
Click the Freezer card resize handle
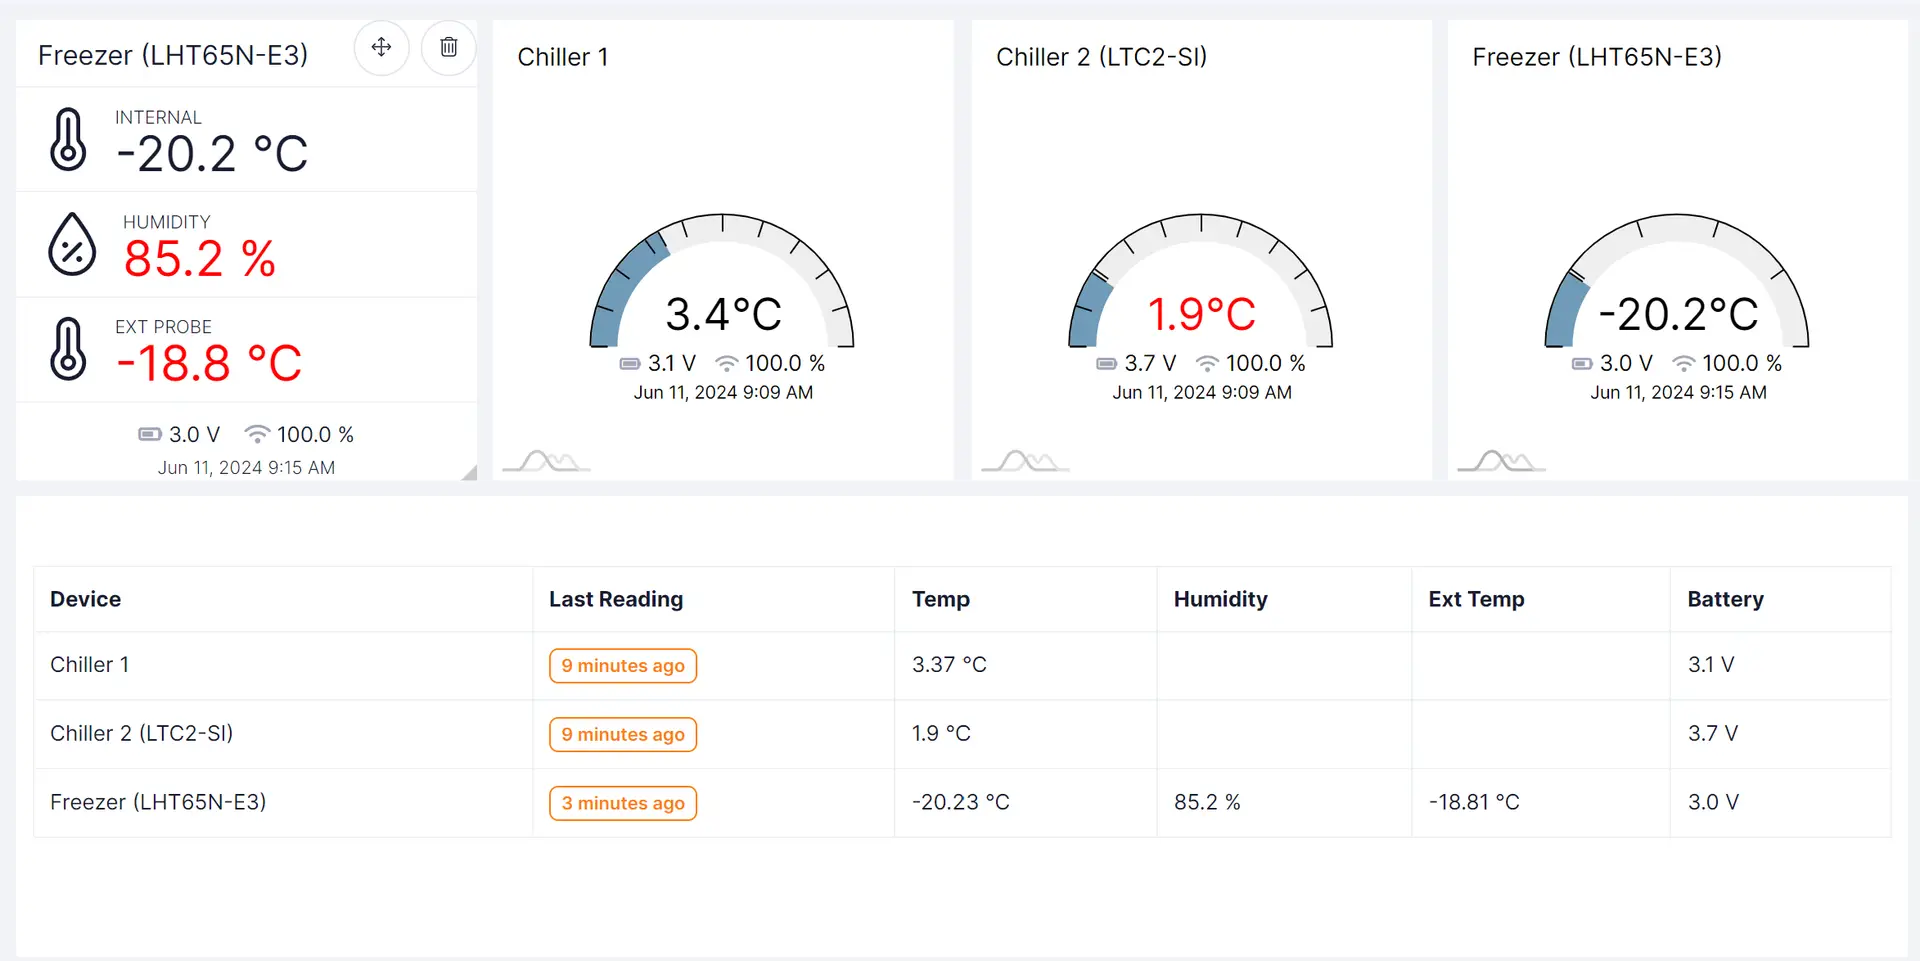pyautogui.click(x=468, y=472)
